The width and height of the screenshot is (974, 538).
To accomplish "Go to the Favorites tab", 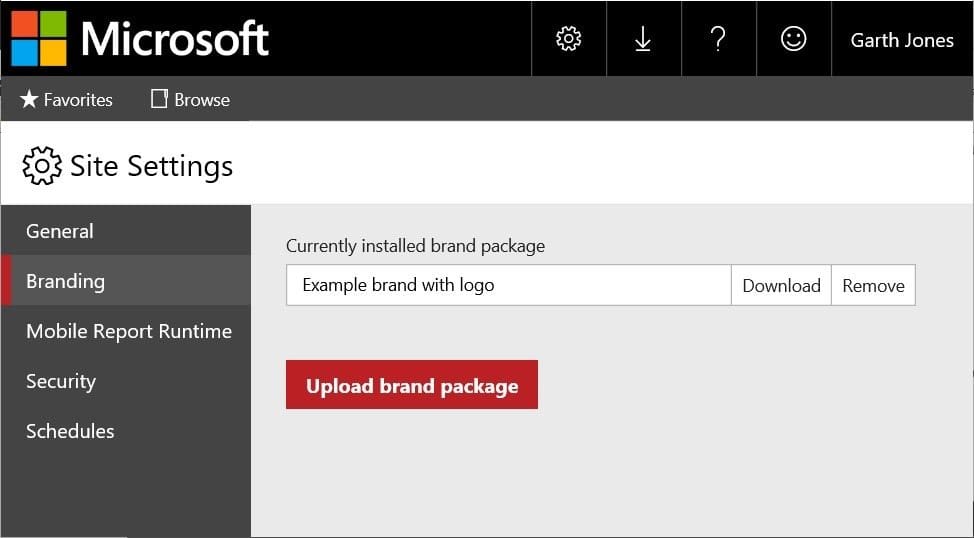I will tap(66, 99).
